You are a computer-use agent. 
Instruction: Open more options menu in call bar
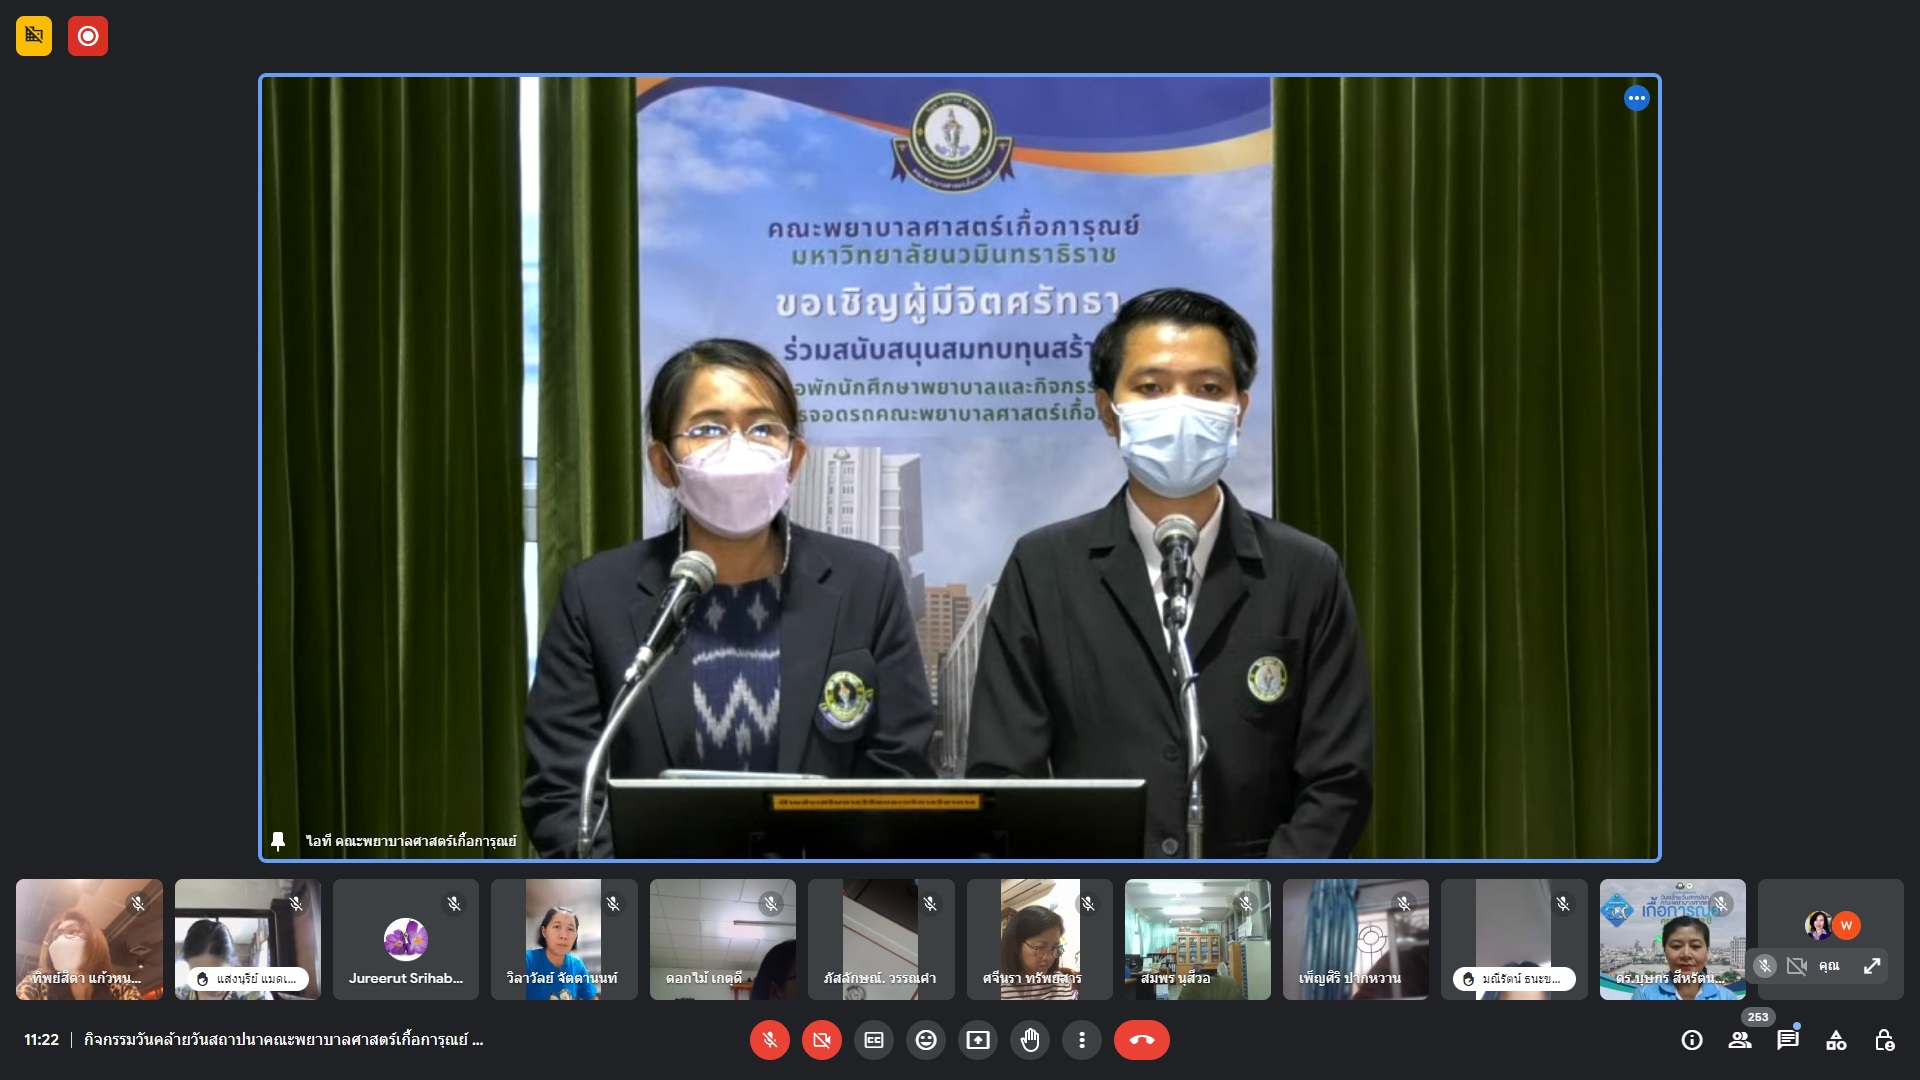[x=1082, y=1040]
